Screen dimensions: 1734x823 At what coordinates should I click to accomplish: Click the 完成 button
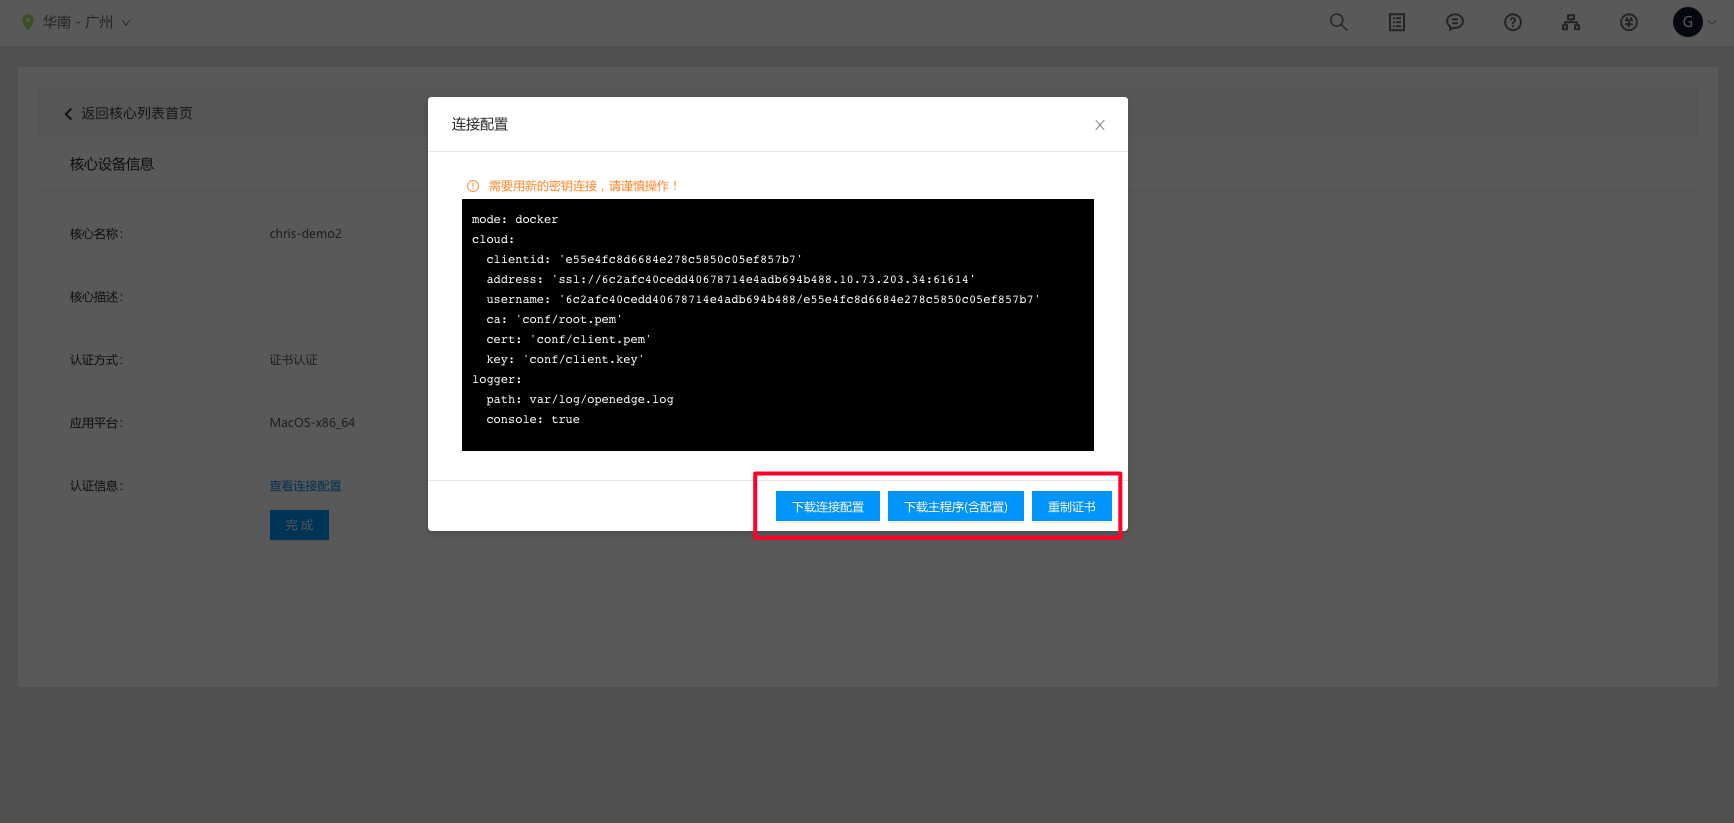pos(299,525)
